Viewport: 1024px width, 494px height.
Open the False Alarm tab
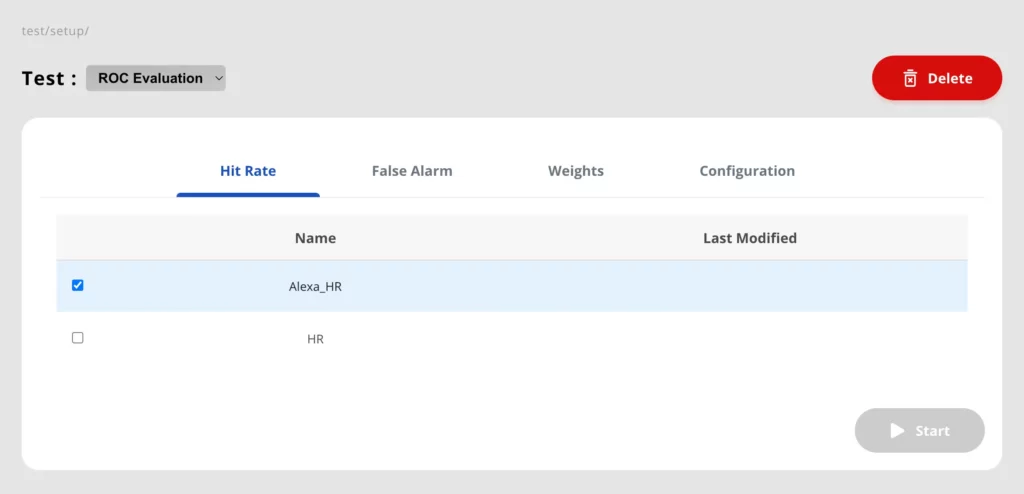pos(412,171)
